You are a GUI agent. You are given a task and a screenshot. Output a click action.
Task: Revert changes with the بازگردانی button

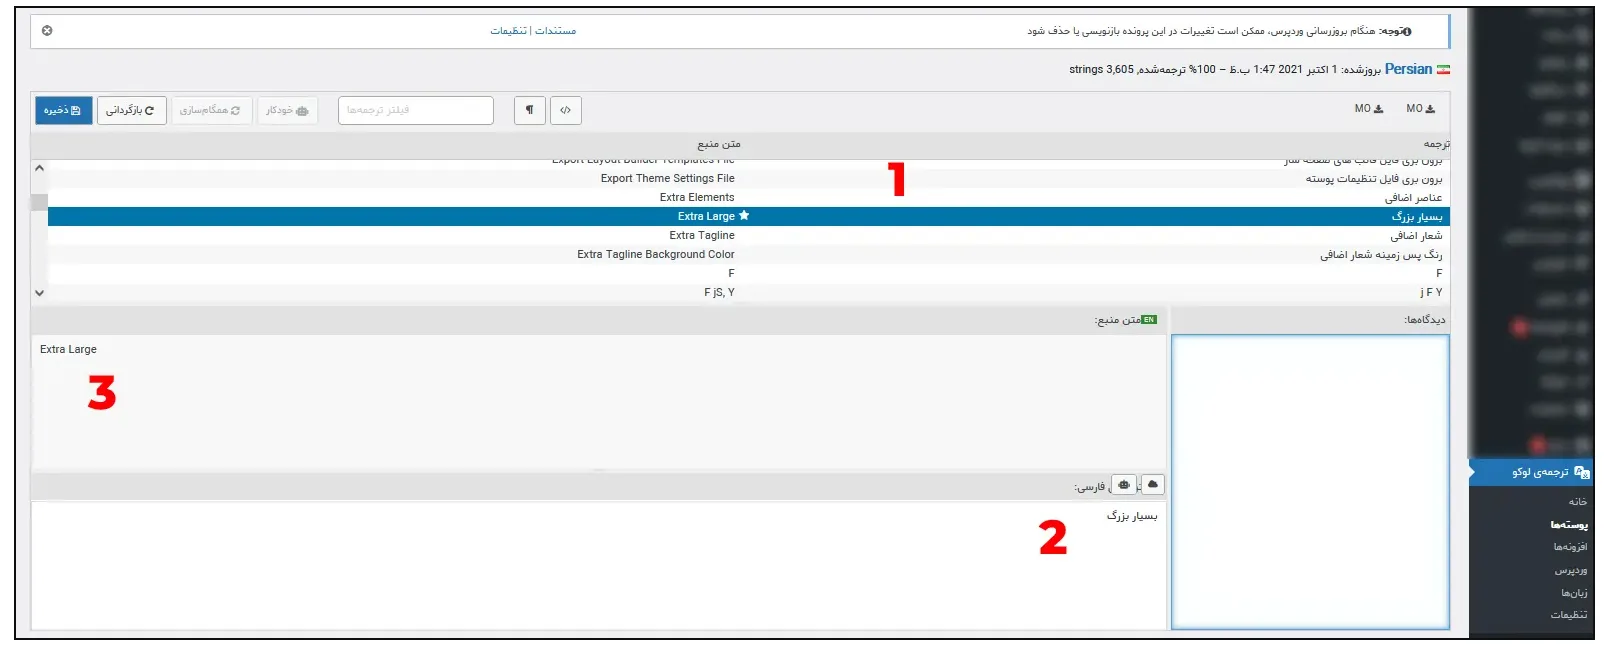(x=131, y=110)
